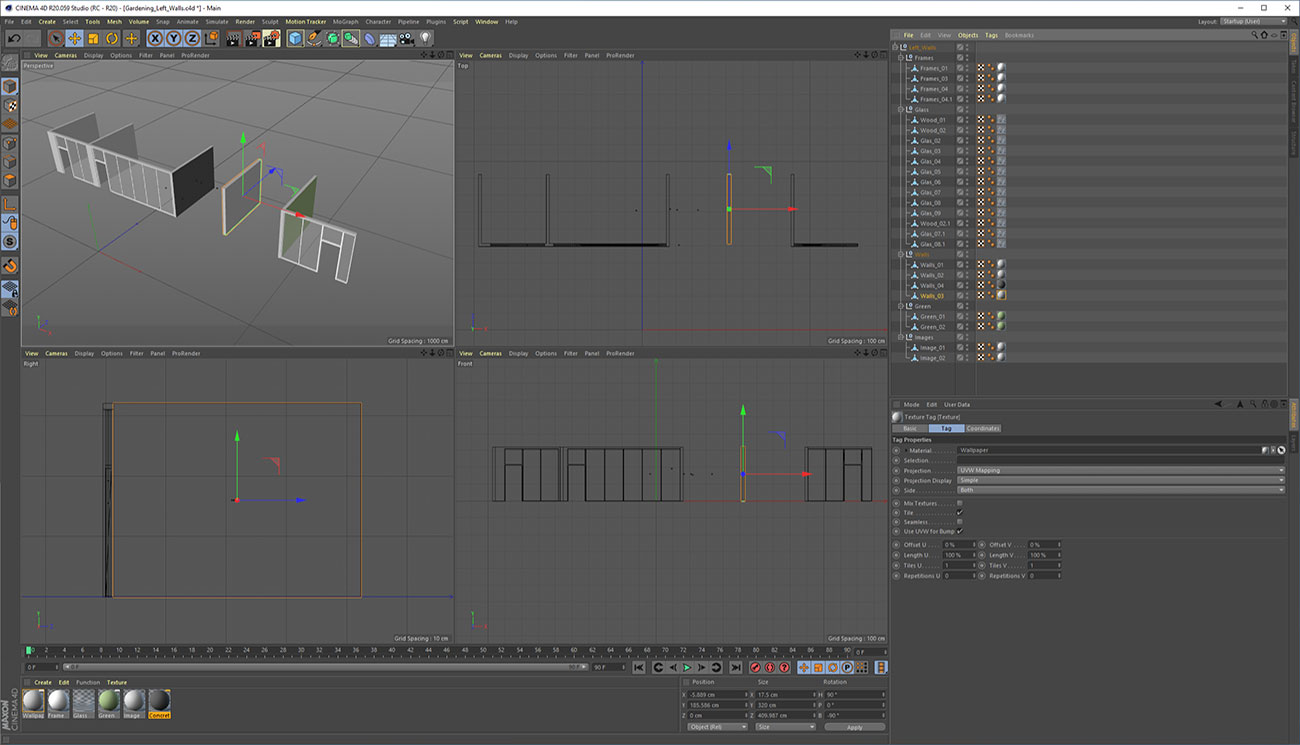Open Bookmarks in Object Manager
1300x745 pixels.
click(1019, 35)
